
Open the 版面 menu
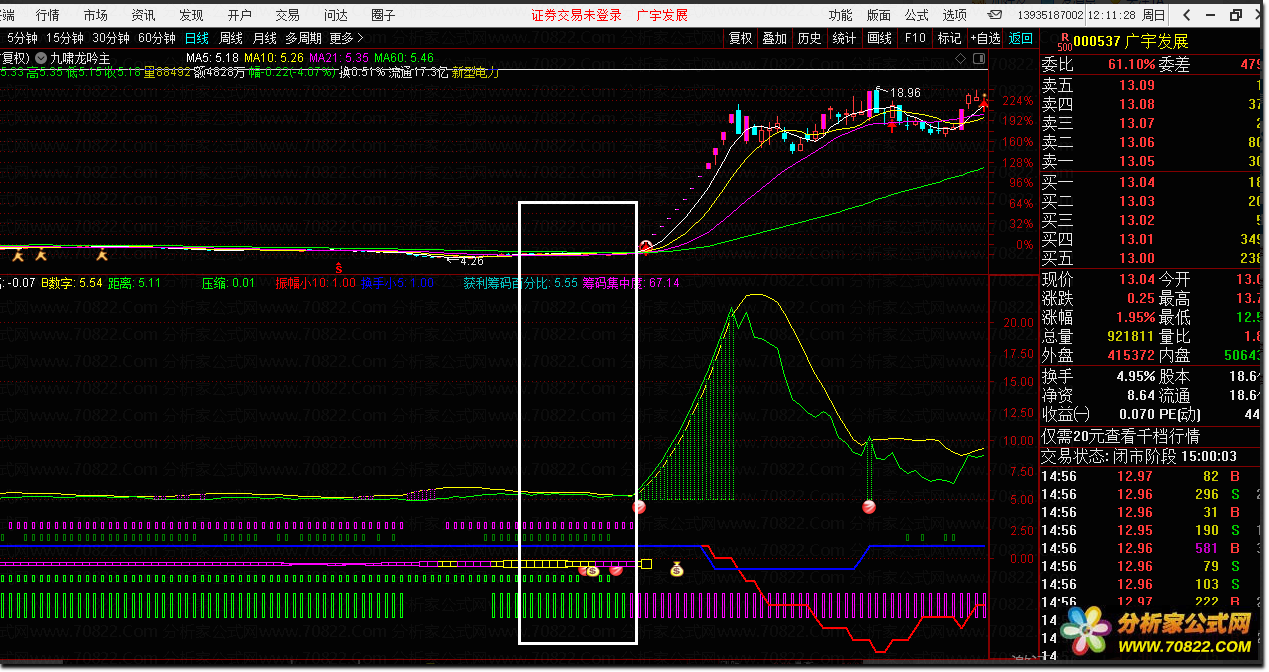click(878, 15)
